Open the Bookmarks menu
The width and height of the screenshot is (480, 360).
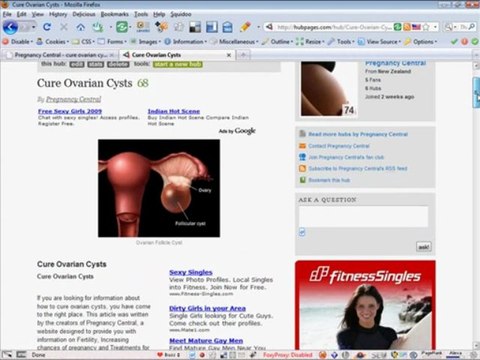(115, 14)
